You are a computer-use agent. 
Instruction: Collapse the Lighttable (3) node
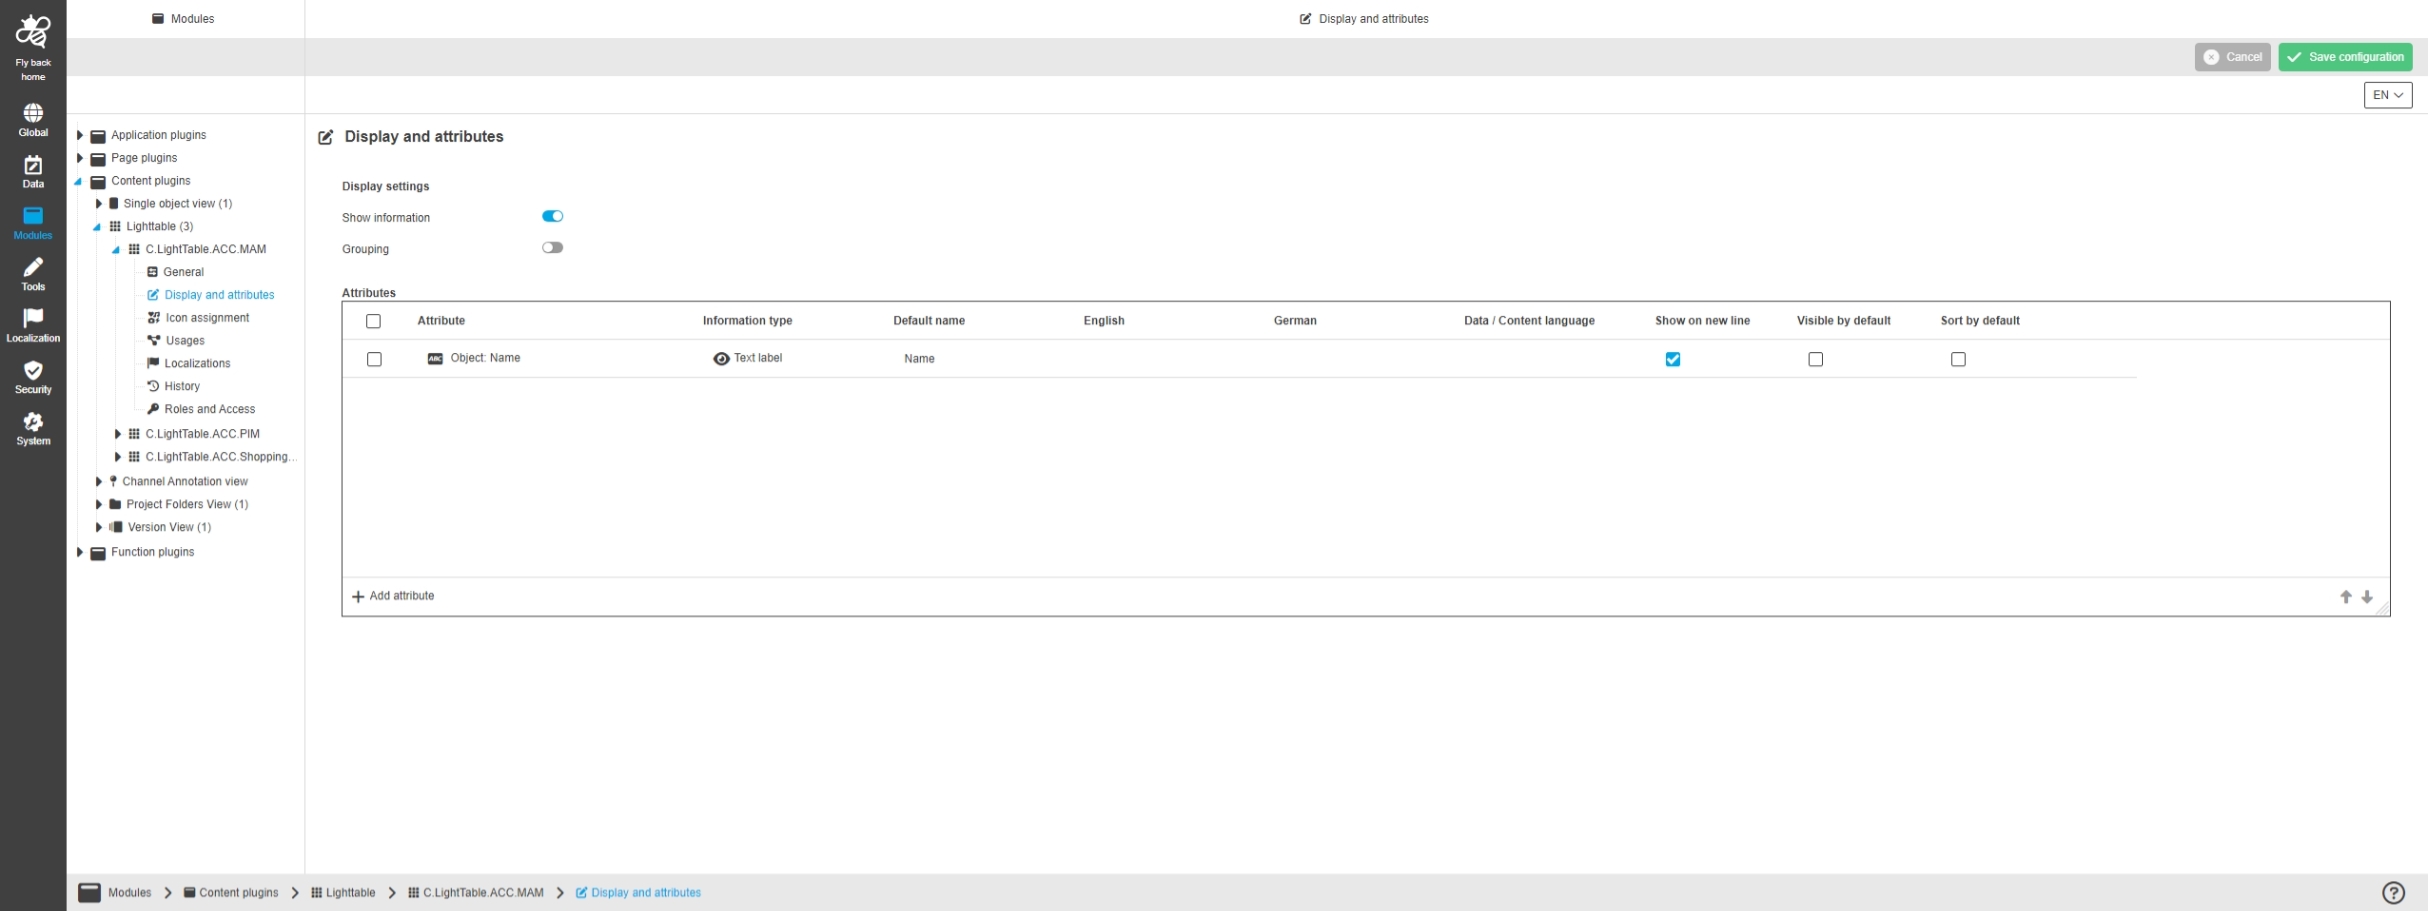click(97, 227)
